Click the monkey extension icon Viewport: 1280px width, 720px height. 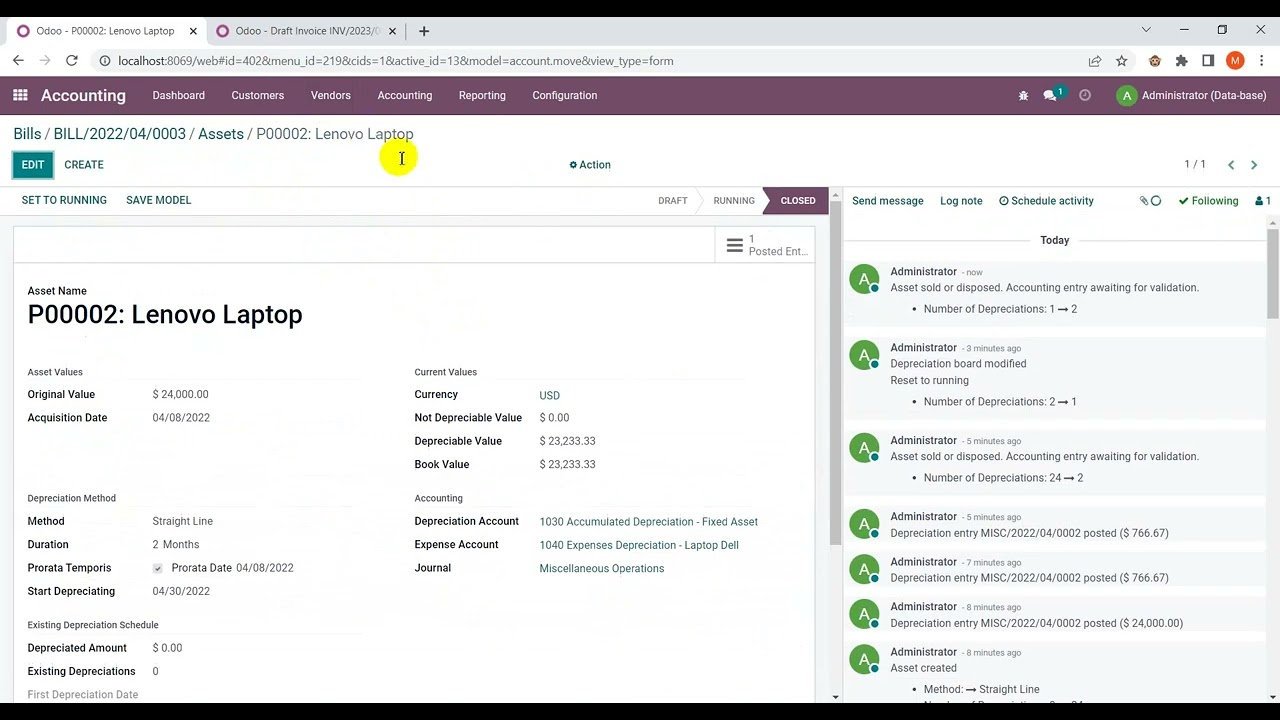point(1155,61)
